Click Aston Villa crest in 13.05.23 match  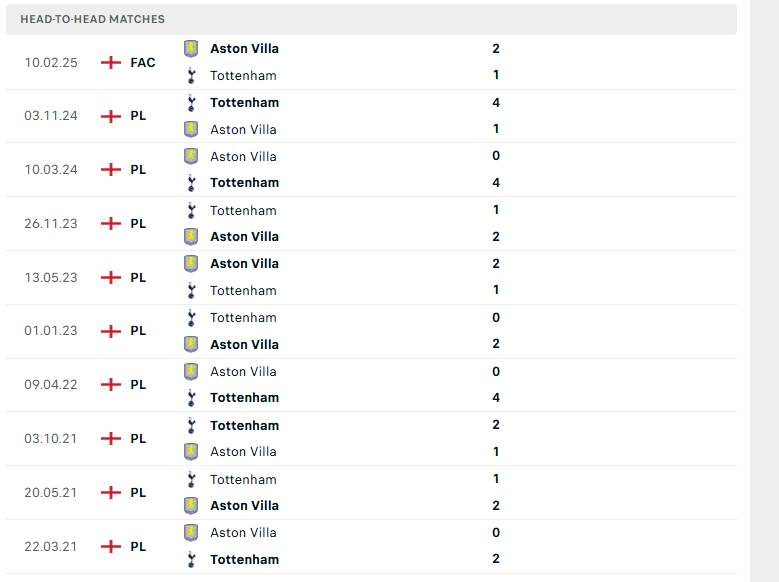[x=191, y=263]
